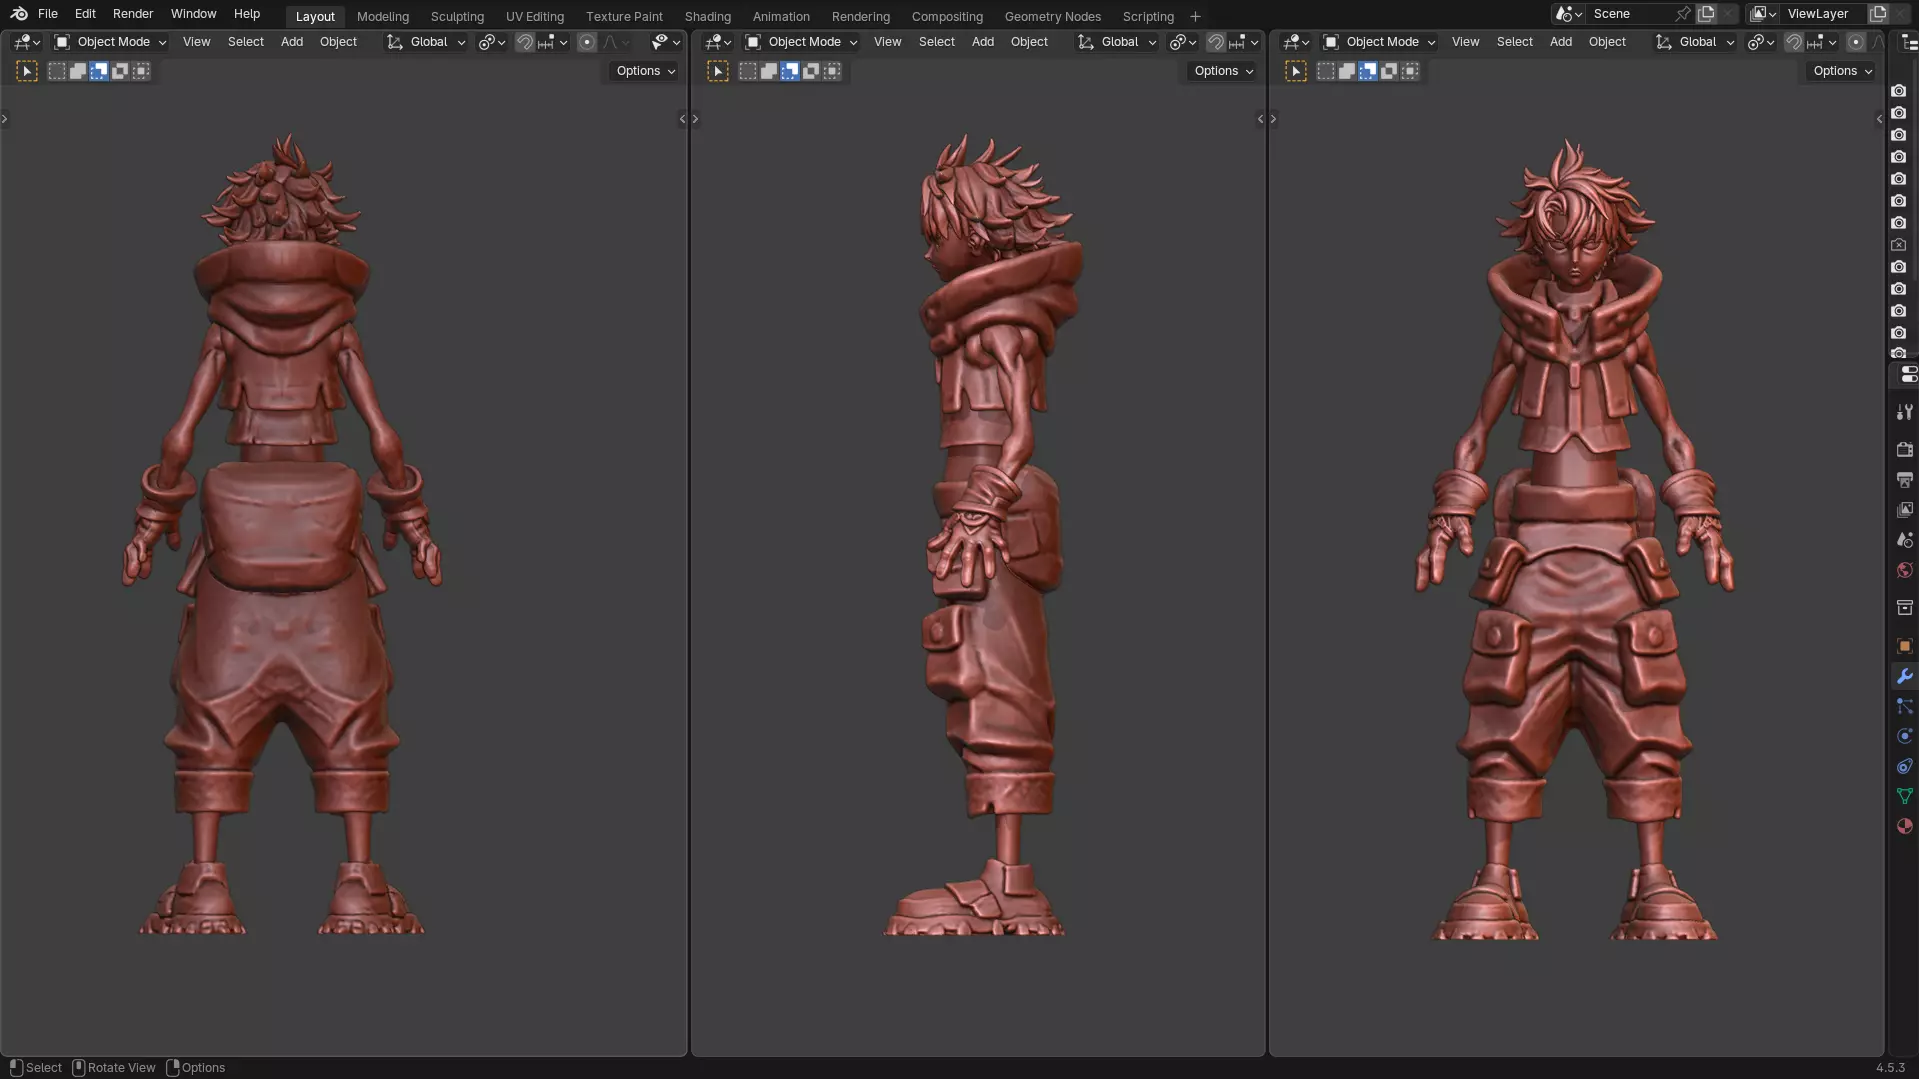1919x1079 pixels.
Task: Open the World properties tab
Action: click(x=1904, y=570)
